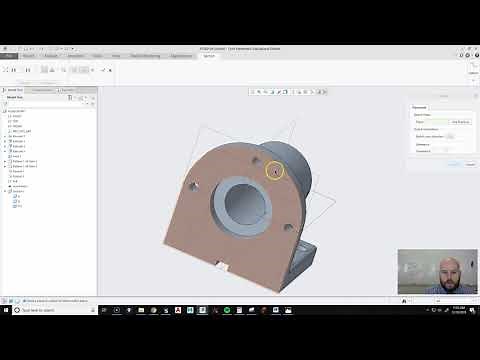Viewport: 480px width, 360px height.
Task: Click the taskbar clock
Action: (459, 310)
